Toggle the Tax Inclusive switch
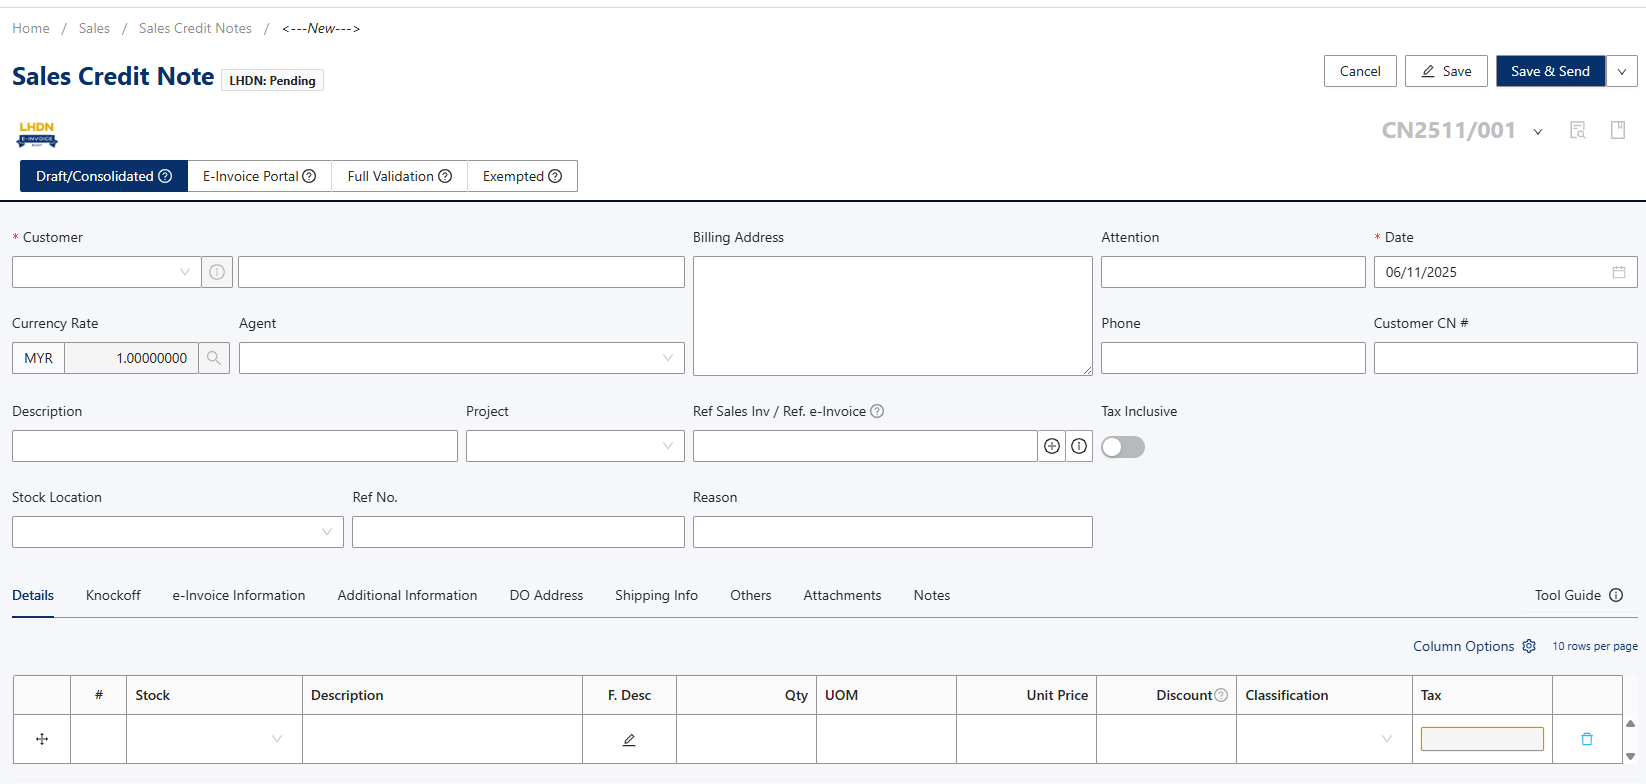This screenshot has width=1646, height=784. tap(1123, 447)
